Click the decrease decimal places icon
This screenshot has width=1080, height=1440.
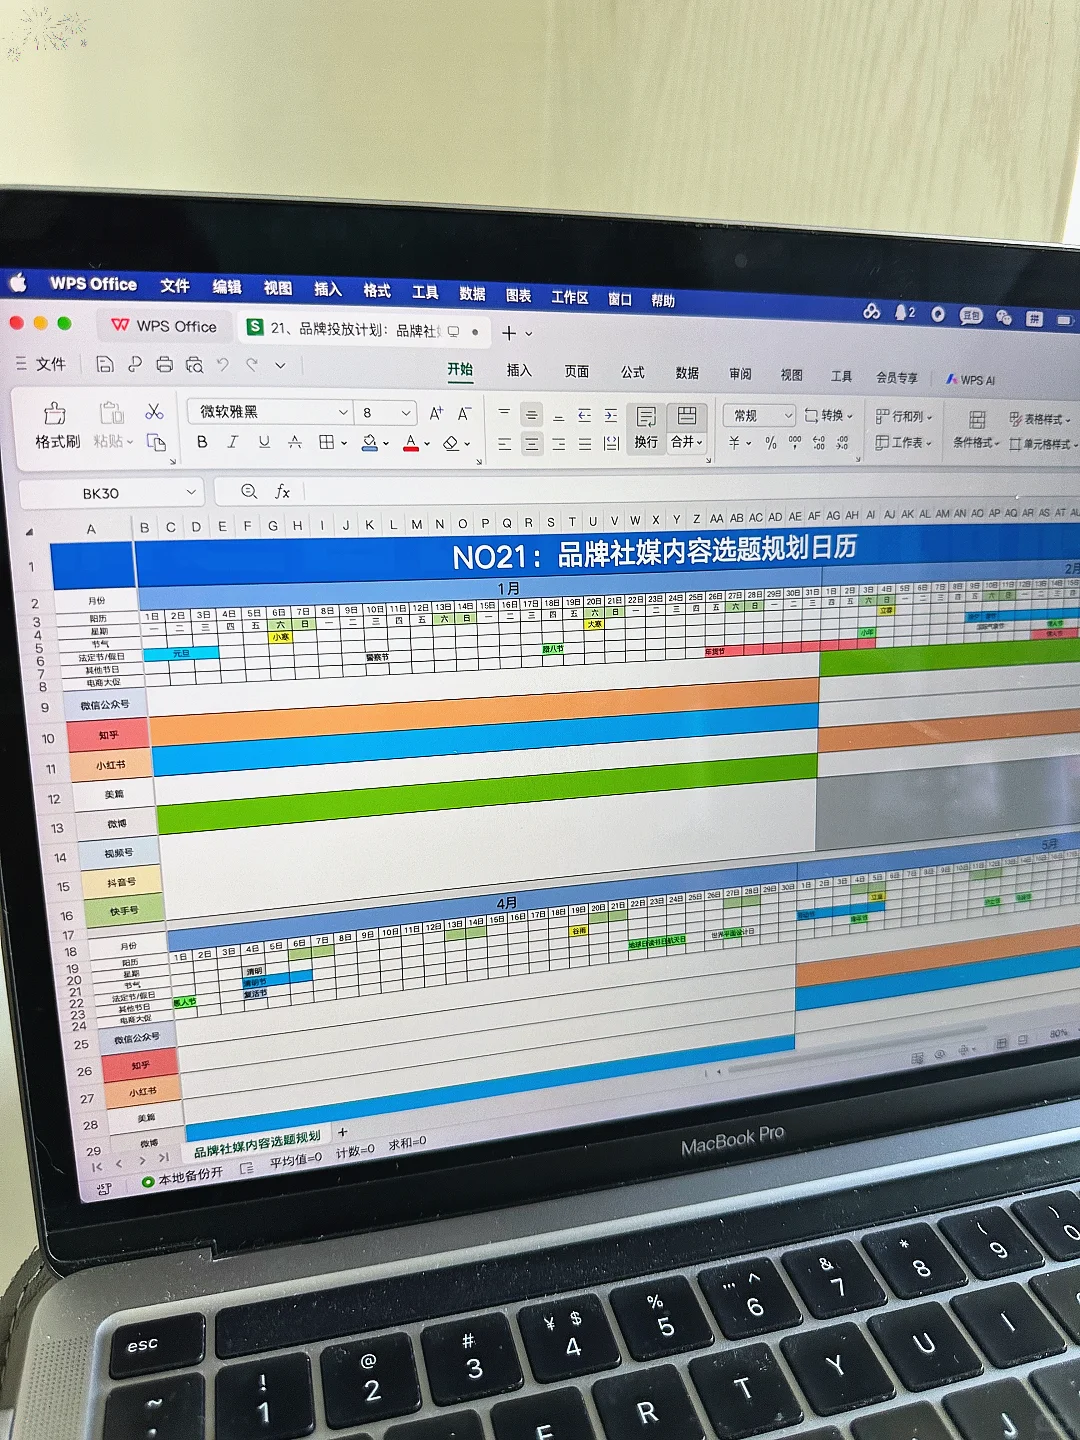pos(842,442)
